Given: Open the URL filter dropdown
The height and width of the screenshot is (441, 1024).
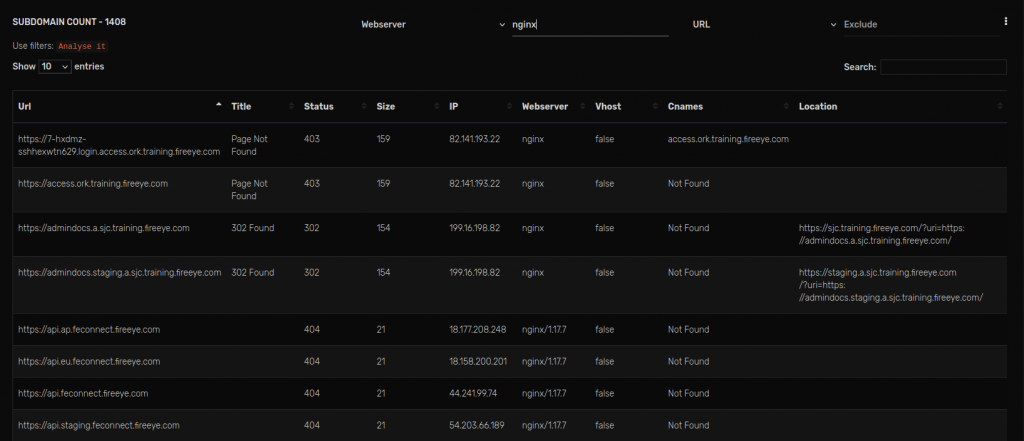Looking at the screenshot, I should 764,24.
